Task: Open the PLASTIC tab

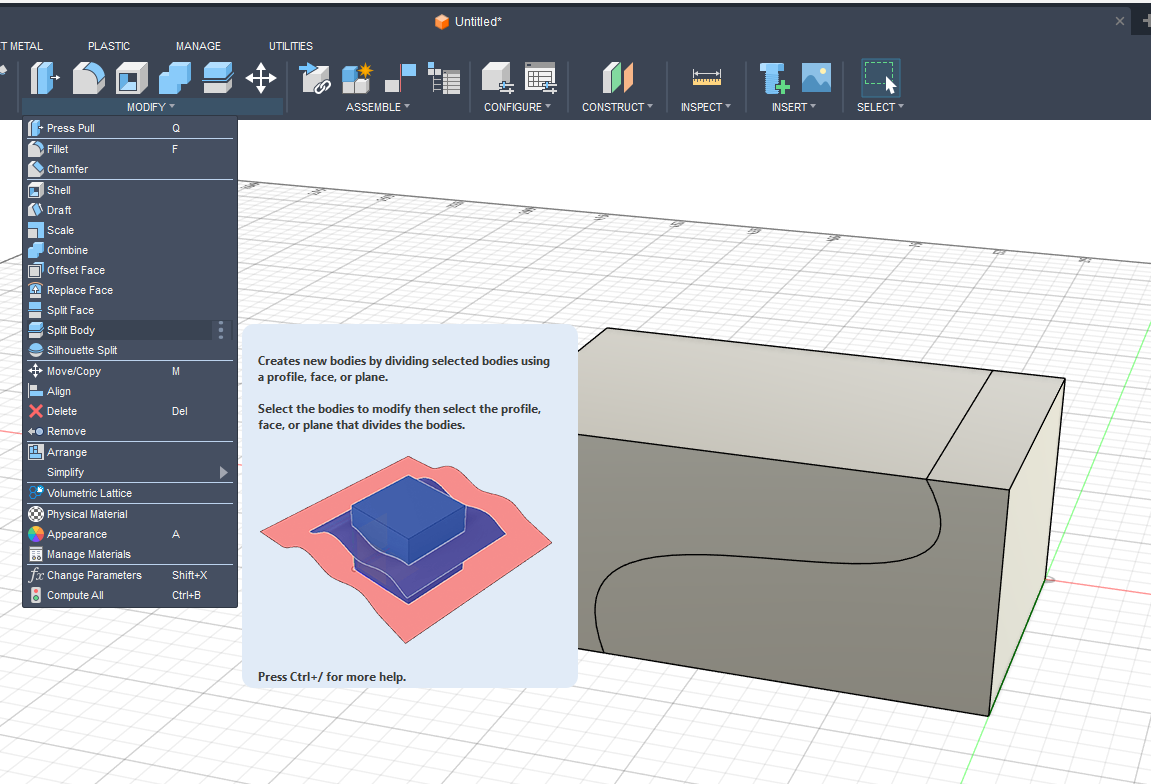Action: pos(109,46)
